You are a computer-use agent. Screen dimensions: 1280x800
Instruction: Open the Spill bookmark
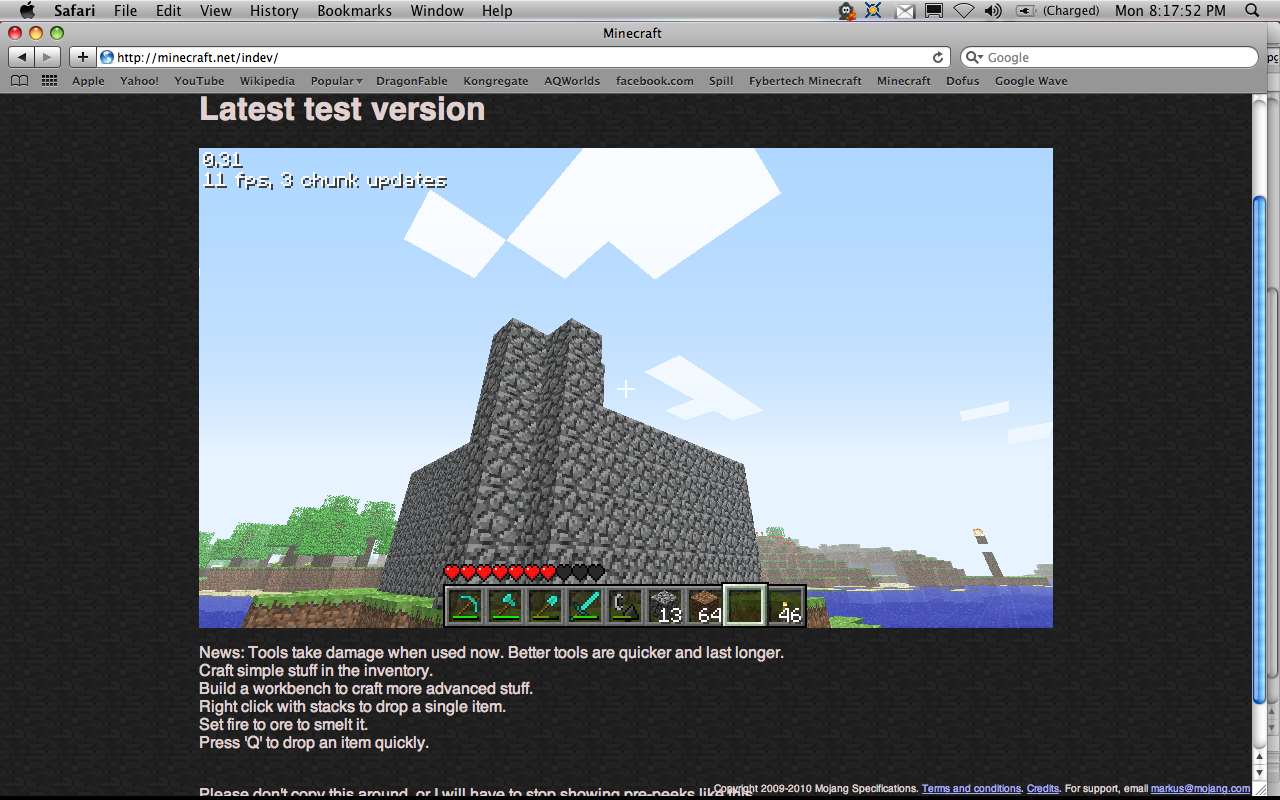721,81
